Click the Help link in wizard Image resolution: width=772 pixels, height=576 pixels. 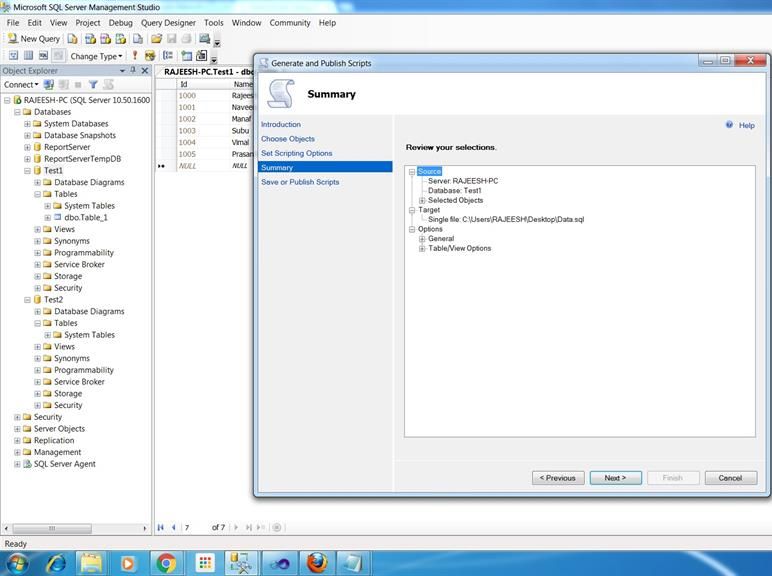746,126
